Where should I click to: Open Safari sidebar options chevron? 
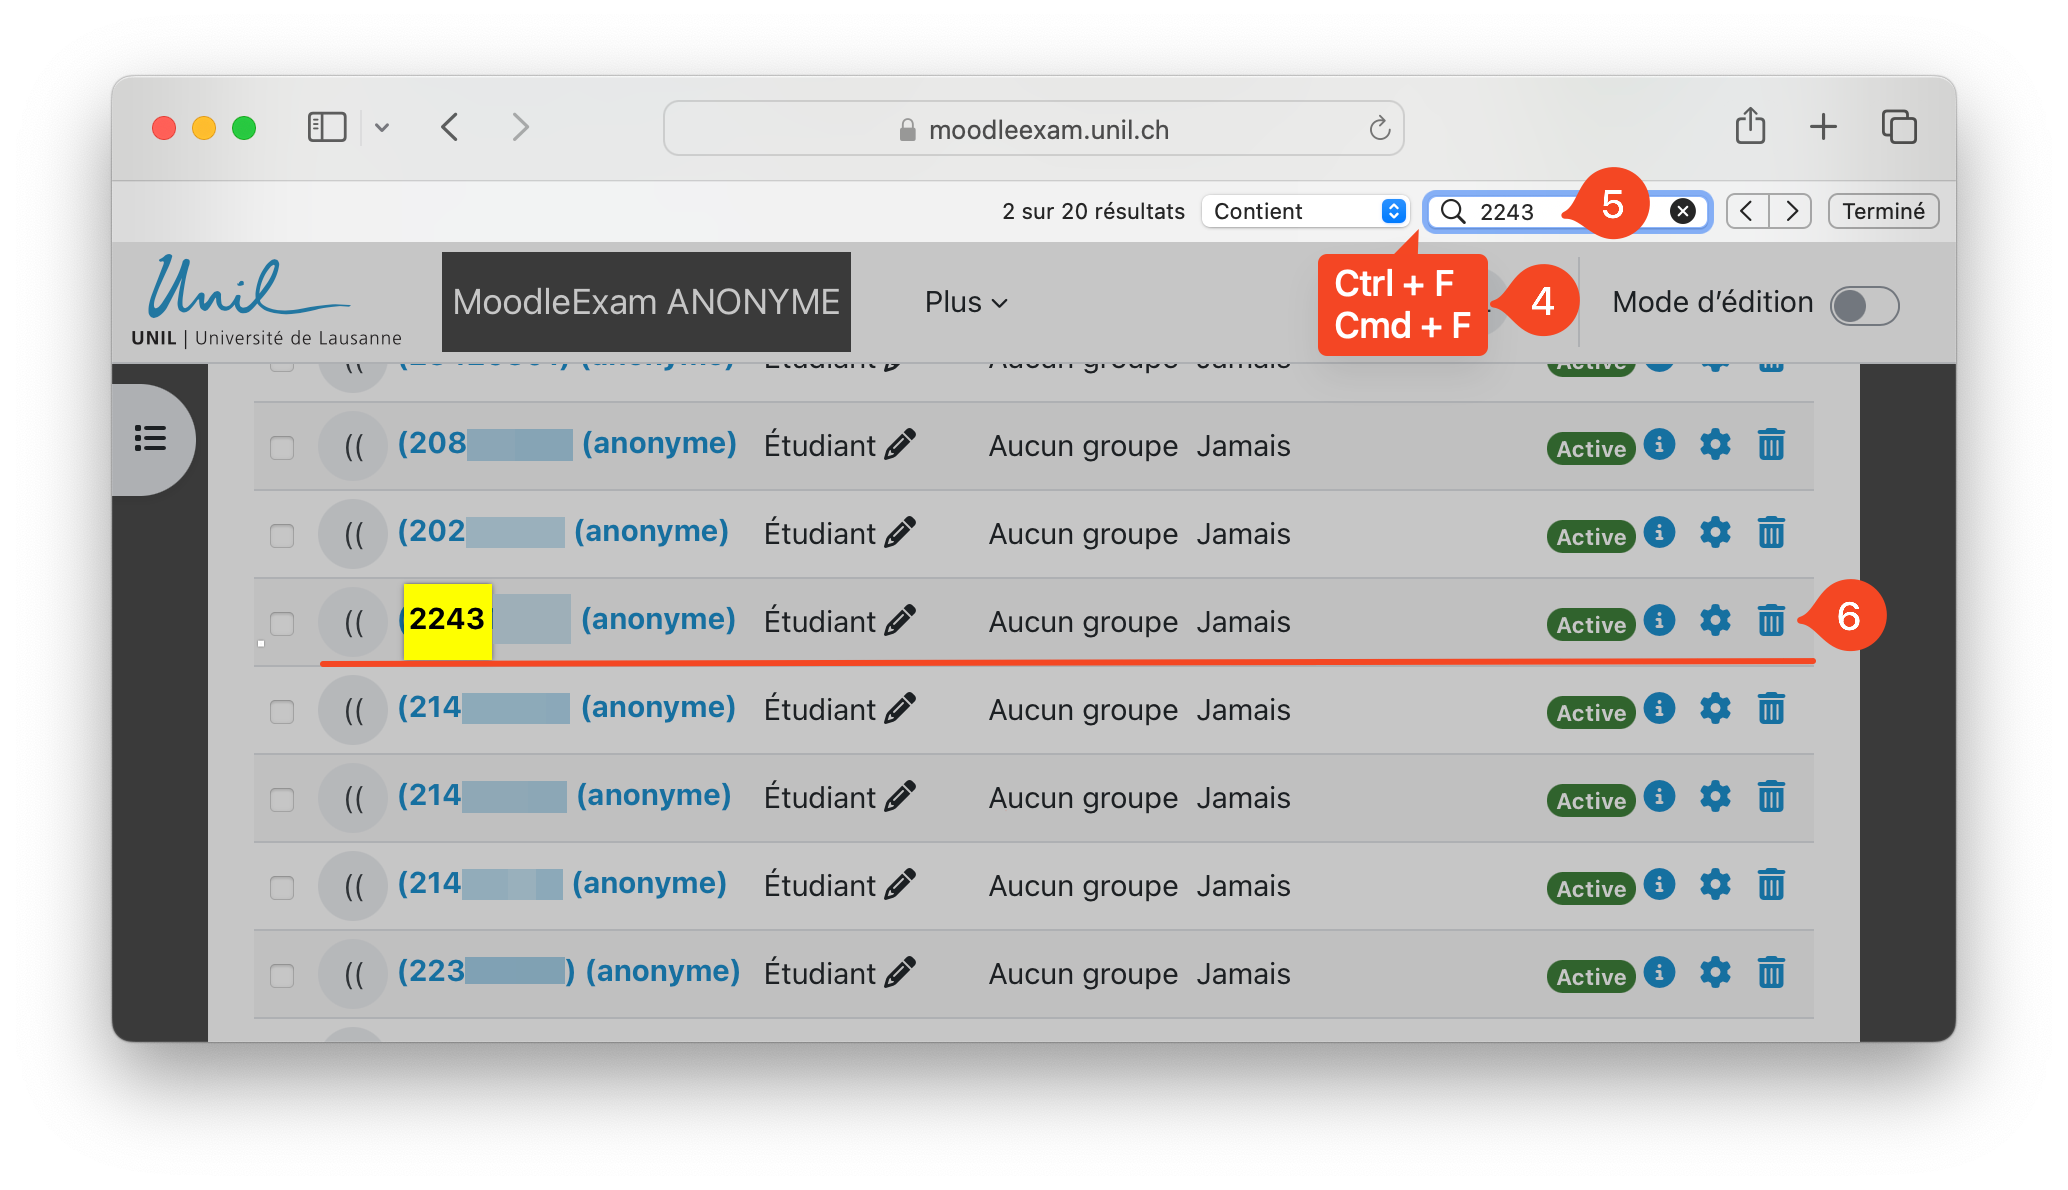(x=382, y=128)
